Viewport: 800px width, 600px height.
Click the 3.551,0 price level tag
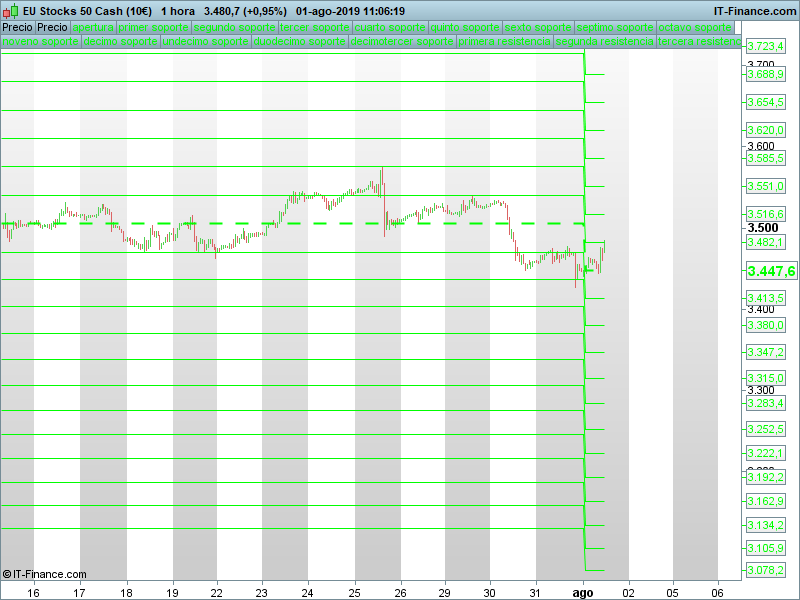pos(765,186)
